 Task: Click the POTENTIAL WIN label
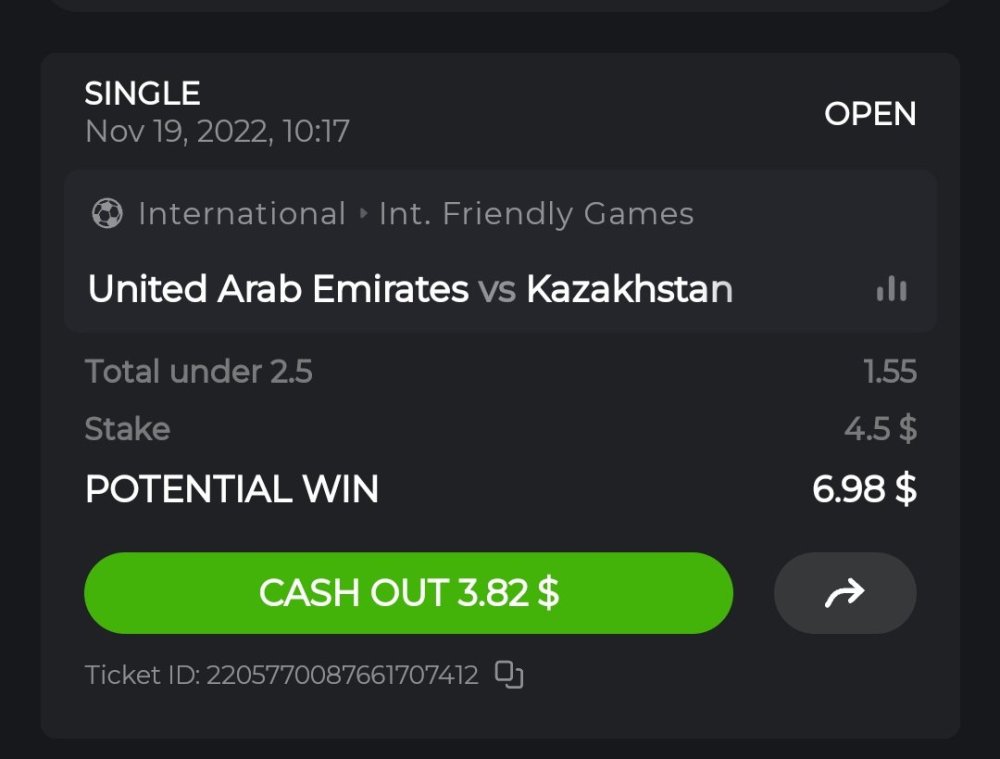(231, 489)
